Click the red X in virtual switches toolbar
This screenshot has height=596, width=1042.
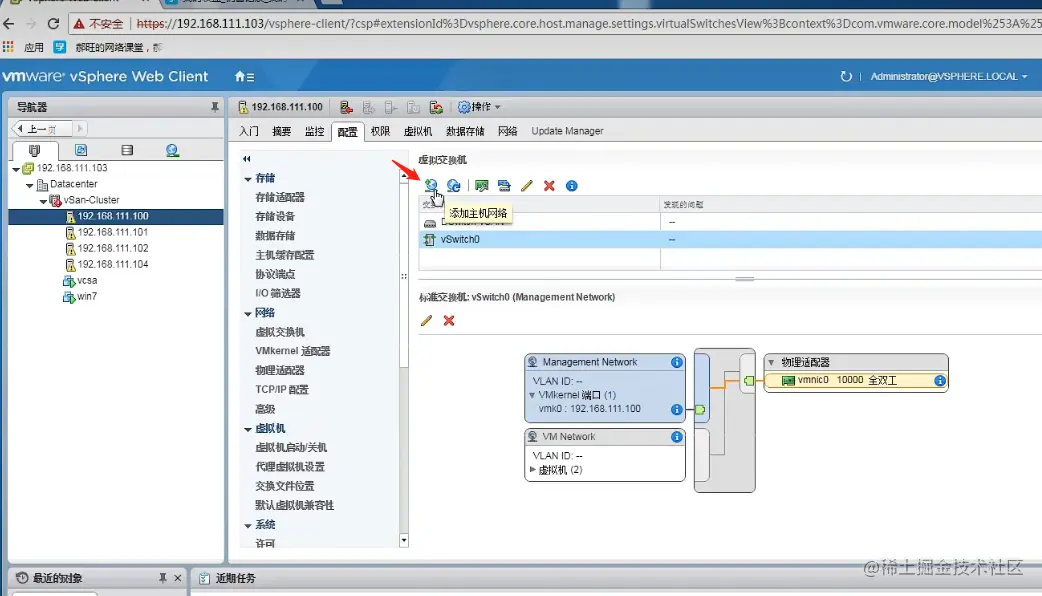pyautogui.click(x=549, y=185)
